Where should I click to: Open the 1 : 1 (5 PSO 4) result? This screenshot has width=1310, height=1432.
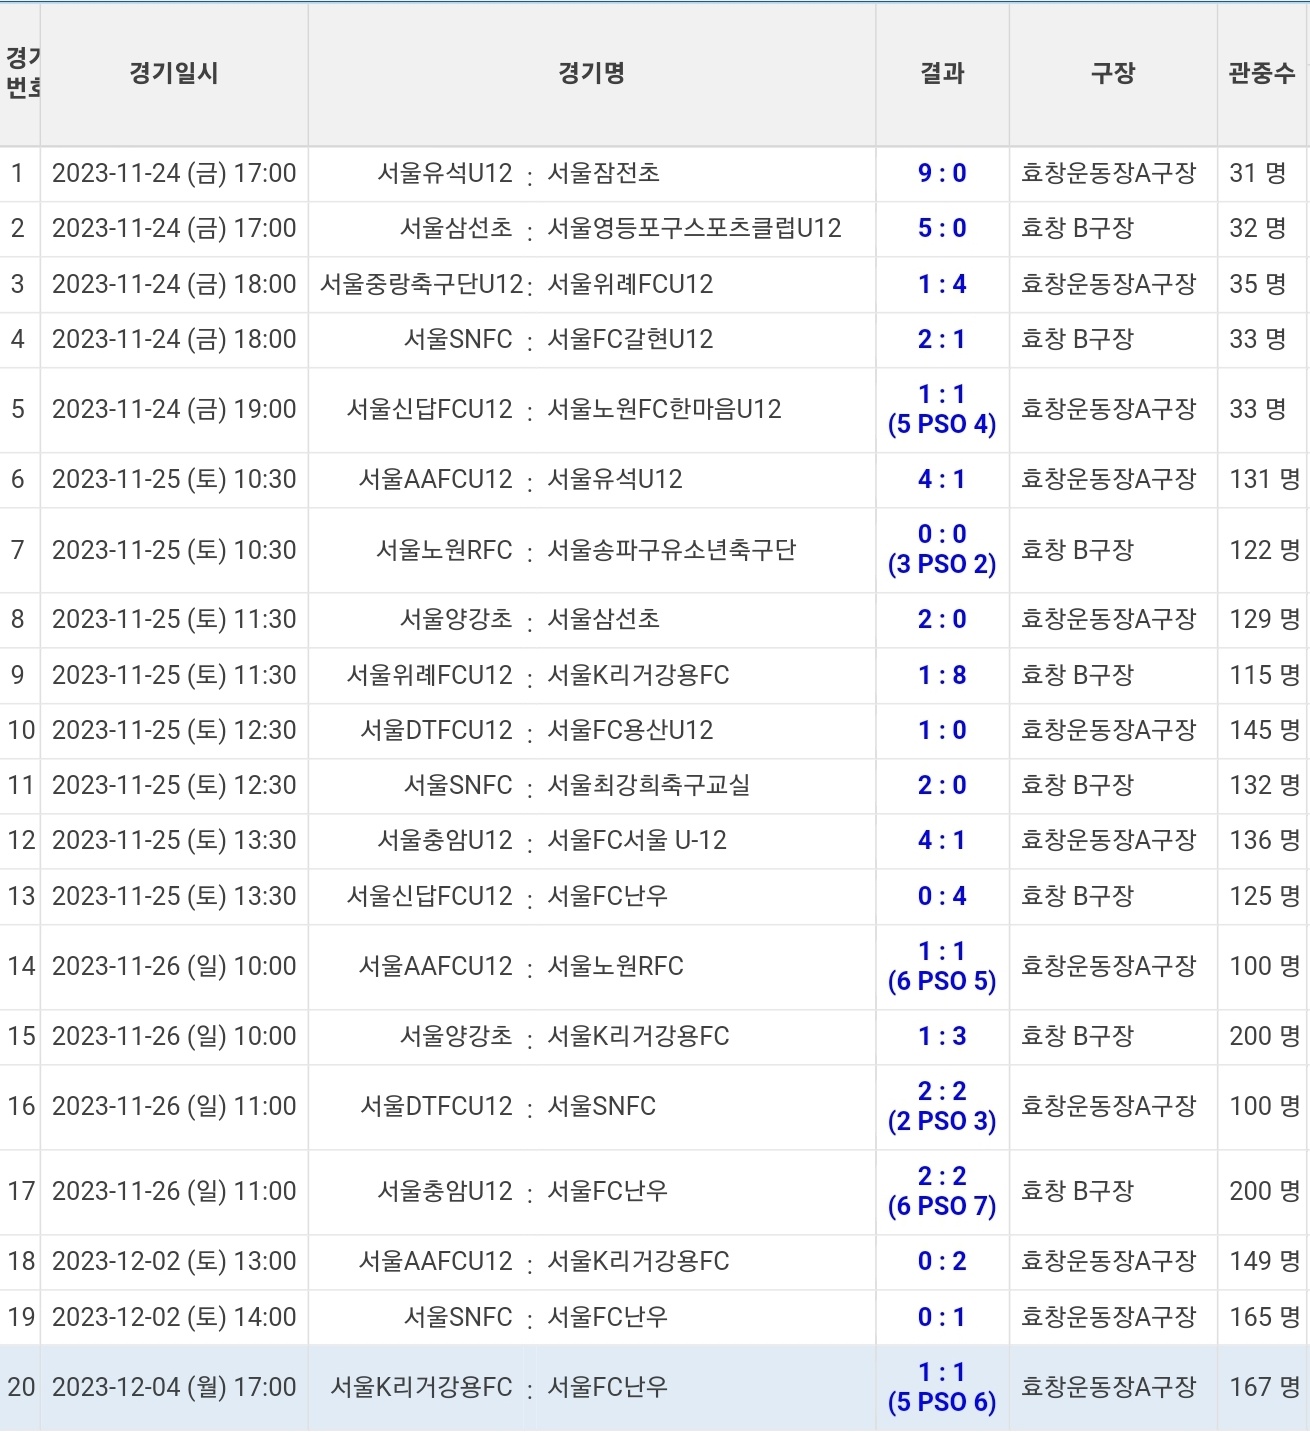click(x=942, y=409)
